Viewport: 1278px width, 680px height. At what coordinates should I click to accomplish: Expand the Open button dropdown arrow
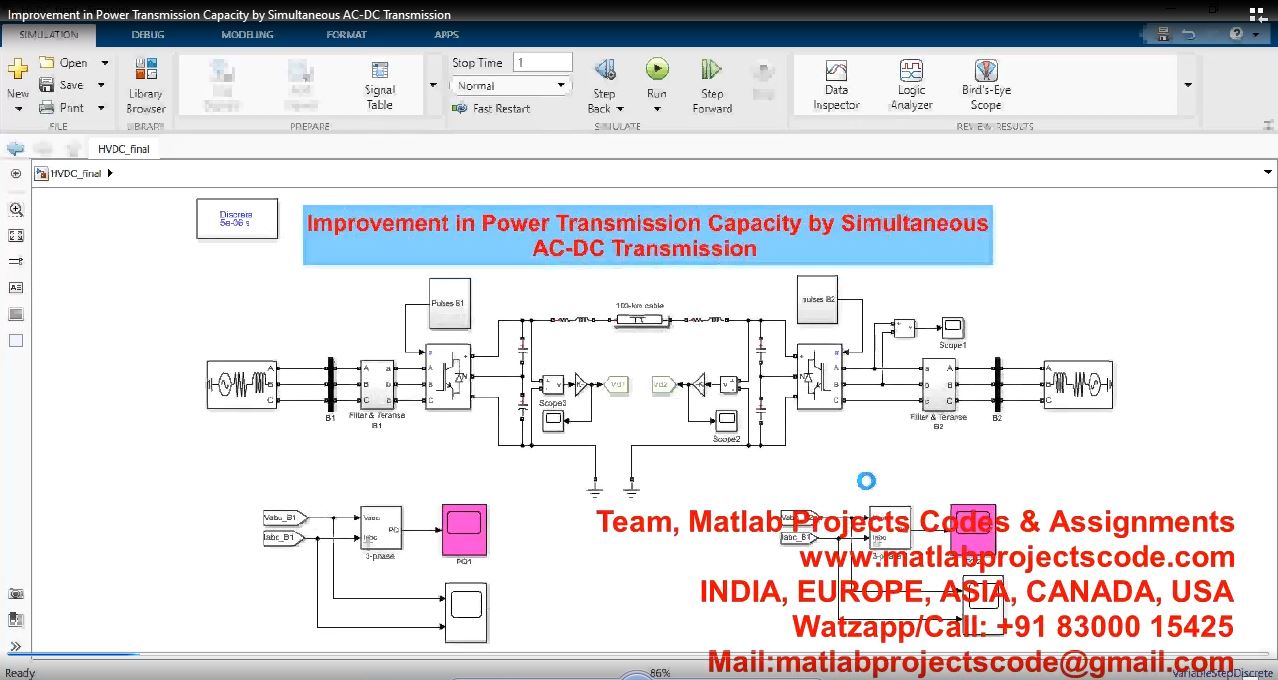pos(104,63)
